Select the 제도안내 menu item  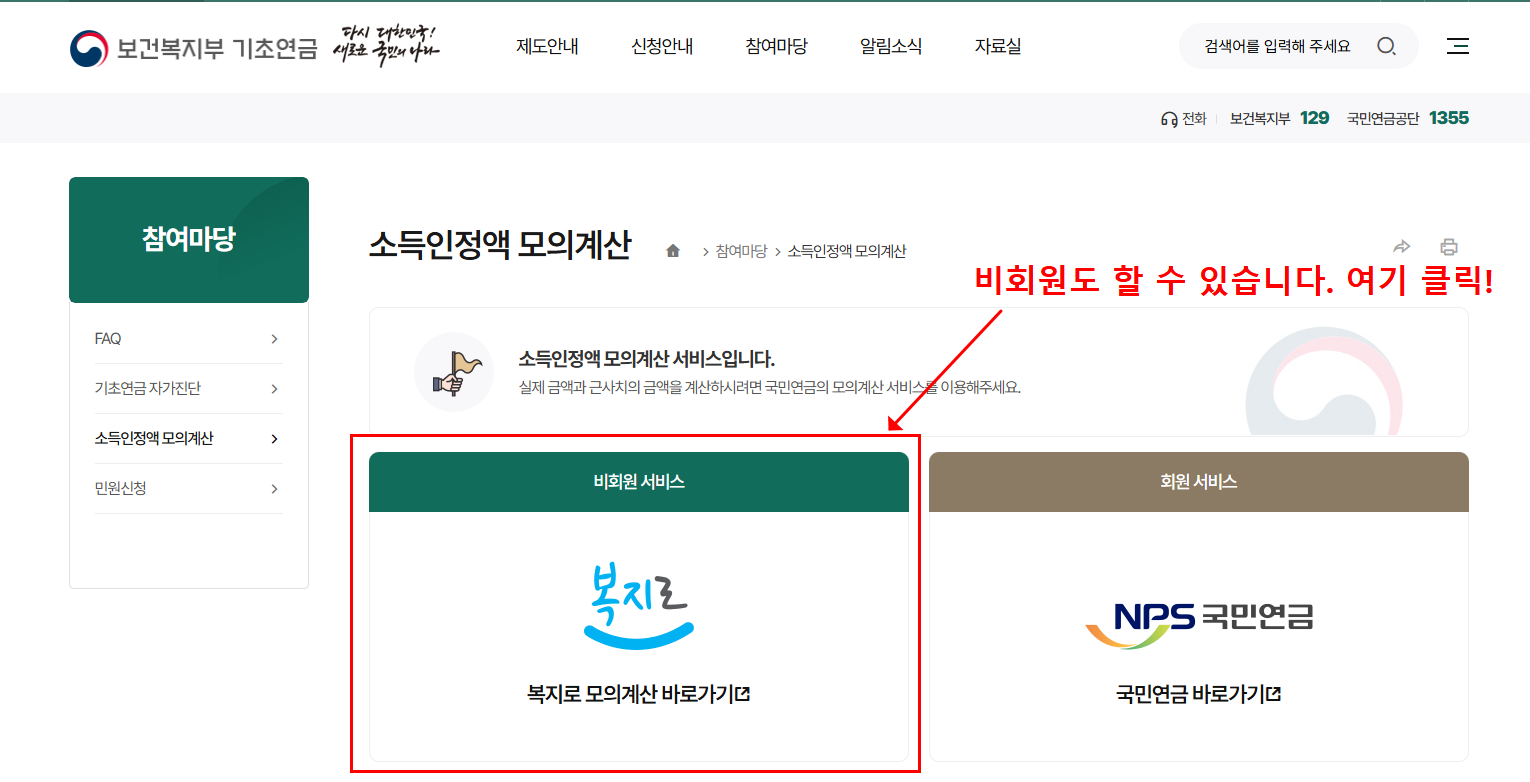547,46
